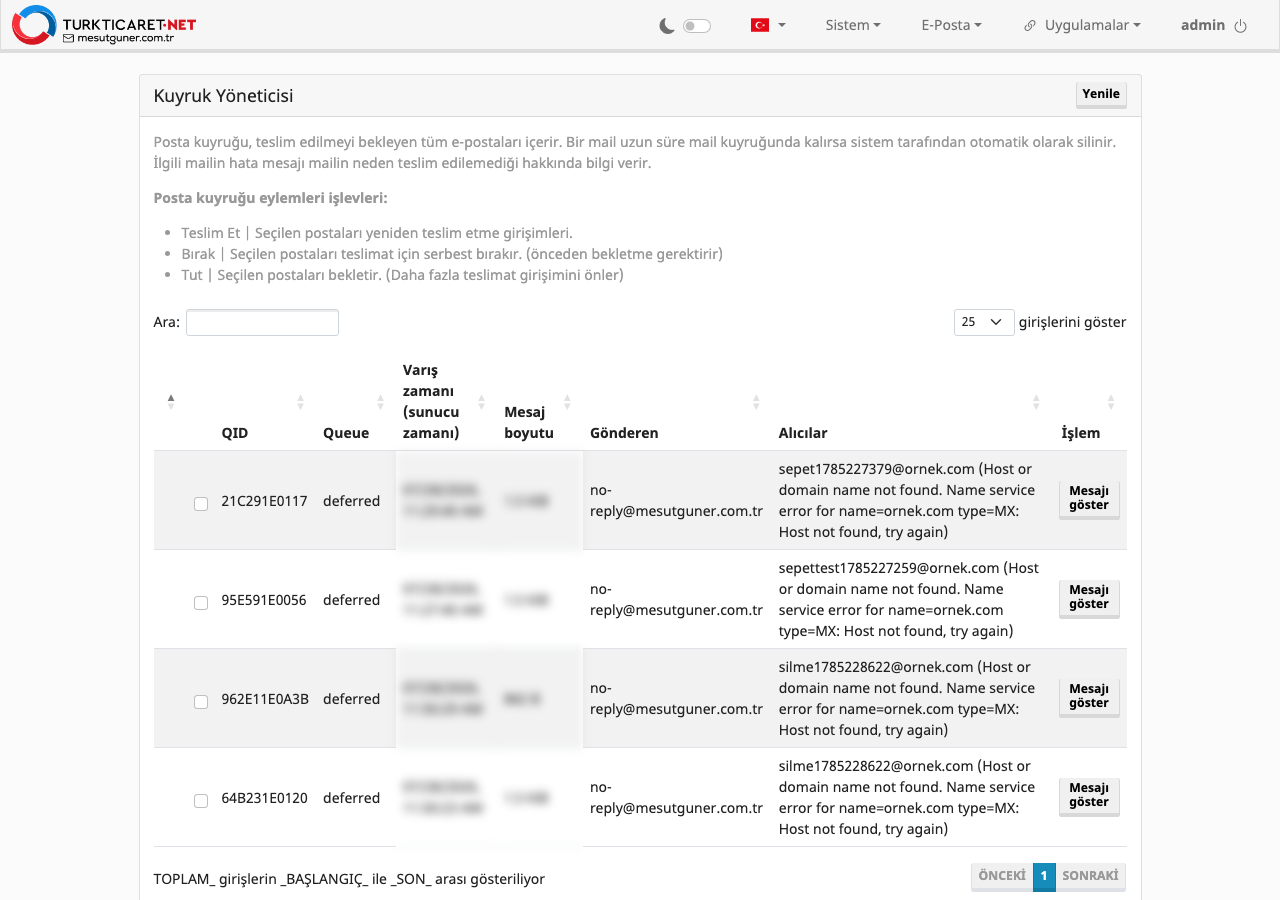Click QID text 21C291E0117
Viewport: 1280px width, 900px height.
[x=264, y=501]
